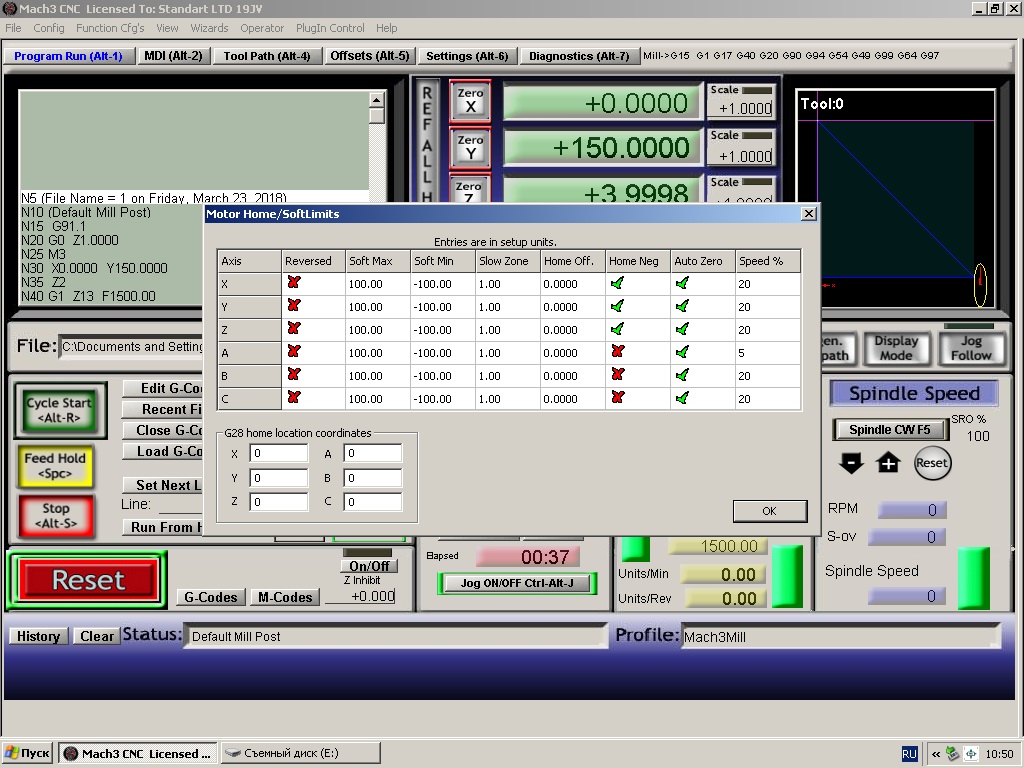Click G28 Y coordinate field
This screenshot has width=1024, height=768.
278,478
